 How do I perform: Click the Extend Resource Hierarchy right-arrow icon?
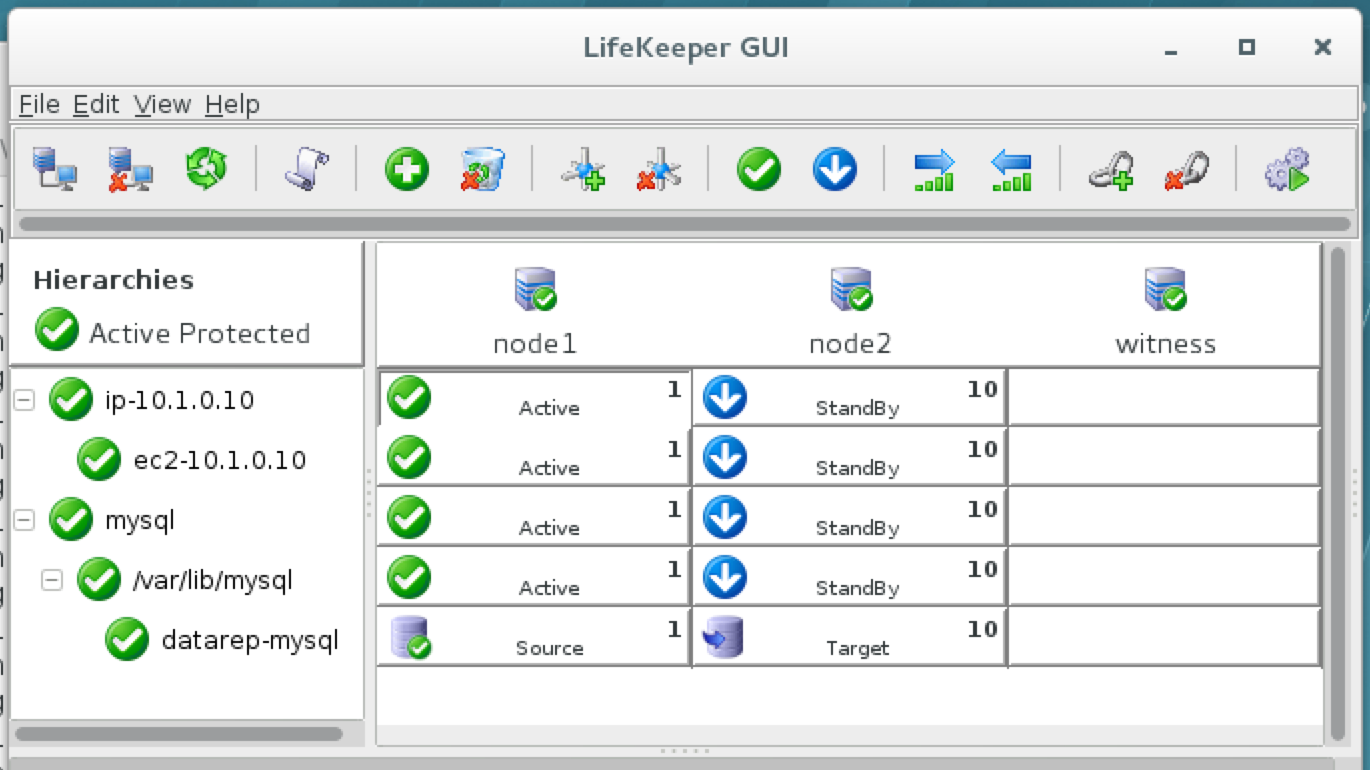tap(934, 170)
